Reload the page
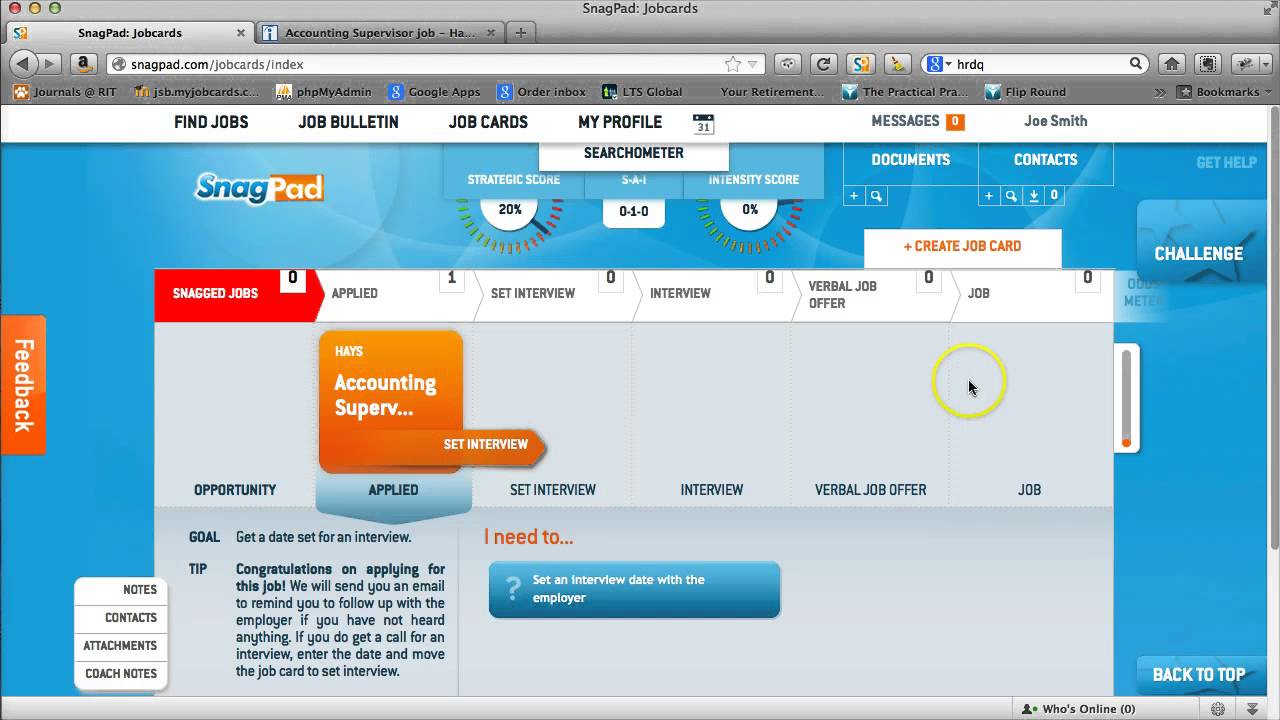Image resolution: width=1280 pixels, height=720 pixels. click(x=823, y=64)
